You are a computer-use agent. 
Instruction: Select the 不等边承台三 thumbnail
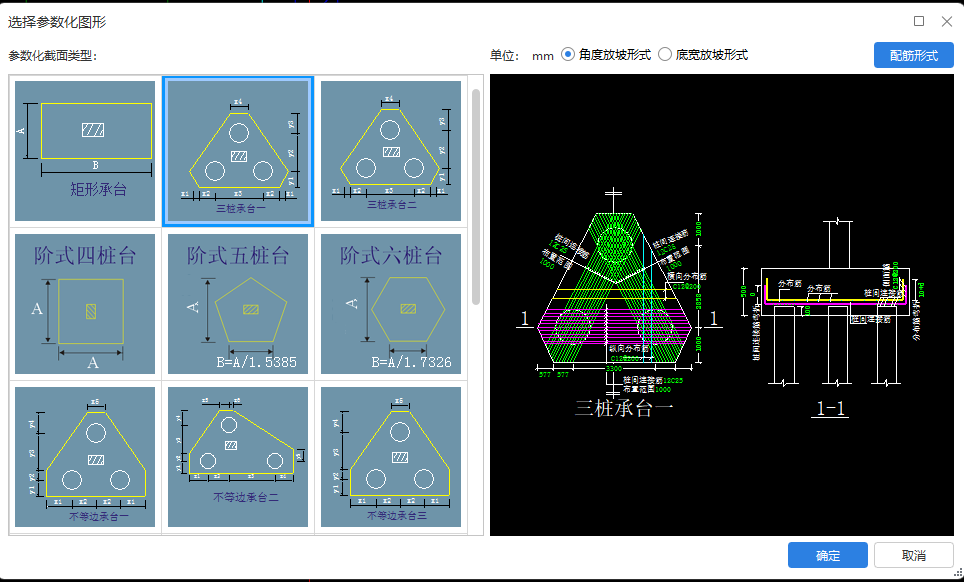pos(391,457)
